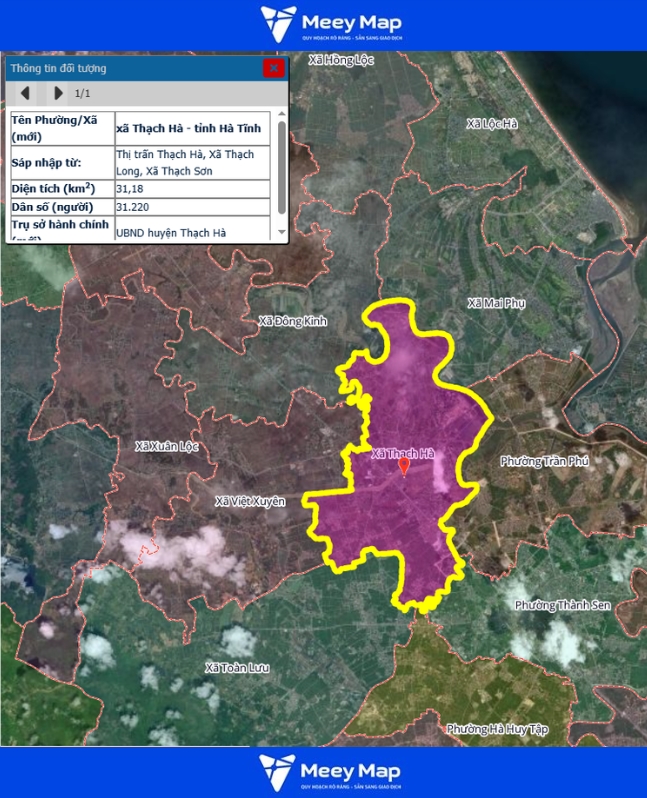Click the Xã Mai Phụ label on map
The width and height of the screenshot is (647, 798).
point(496,303)
